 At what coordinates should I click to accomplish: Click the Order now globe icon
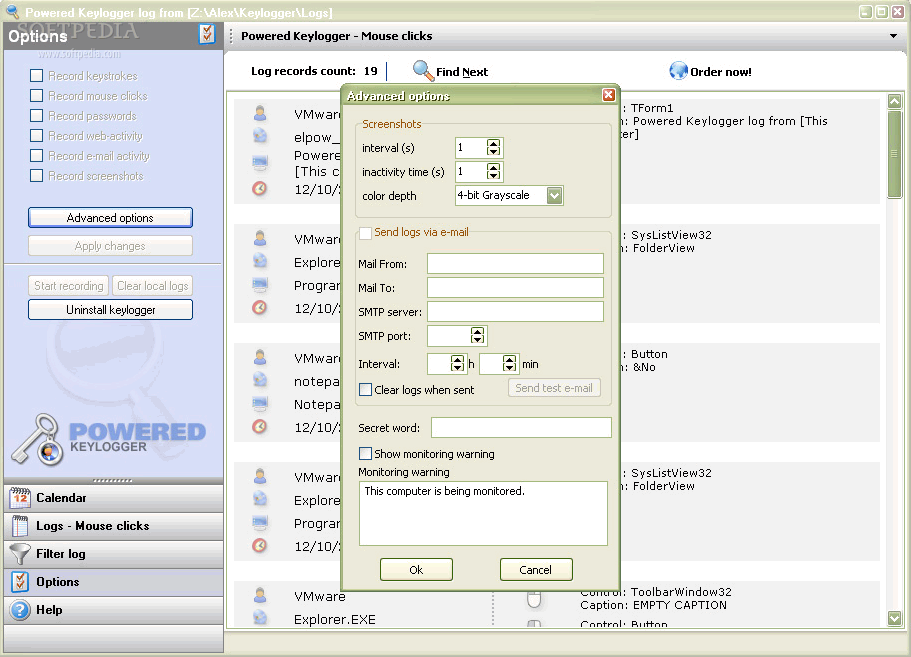(678, 71)
